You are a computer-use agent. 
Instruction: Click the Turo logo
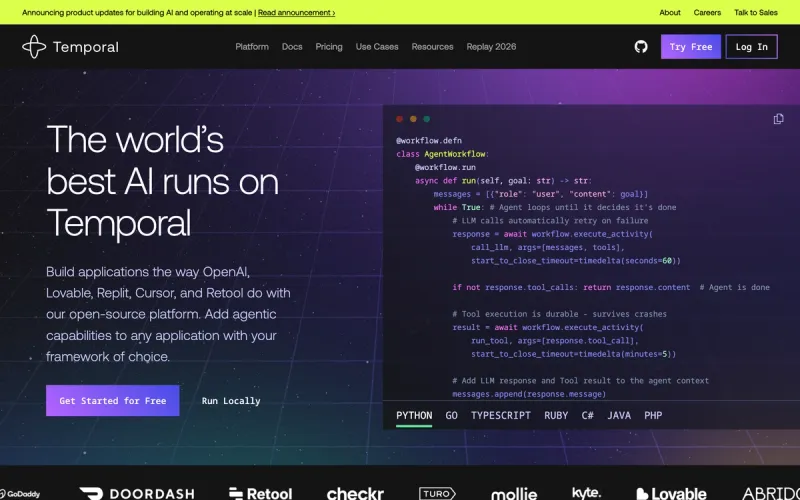(437, 493)
